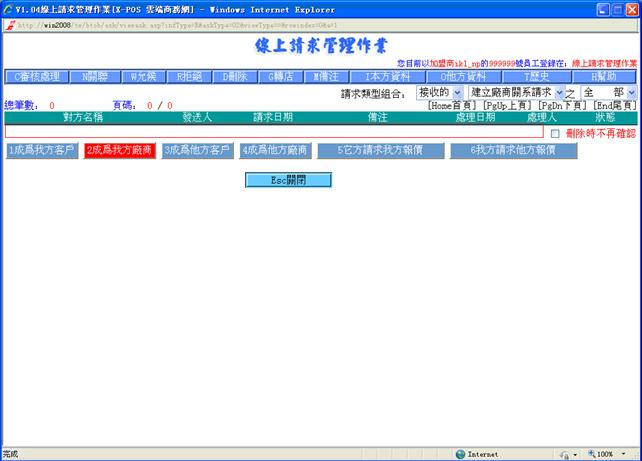This screenshot has height=461, width=642.
Task: Expand the 接收的 request direction dropdown
Action: click(440, 92)
